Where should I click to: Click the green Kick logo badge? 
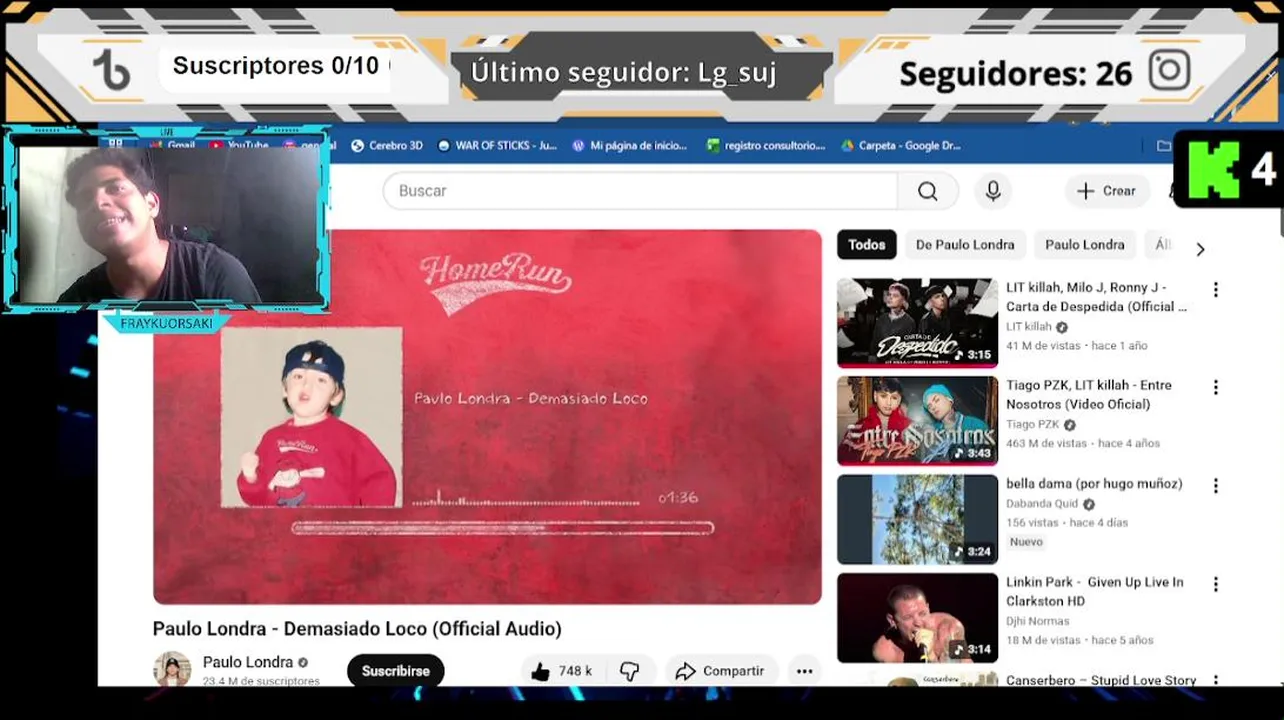[1213, 169]
